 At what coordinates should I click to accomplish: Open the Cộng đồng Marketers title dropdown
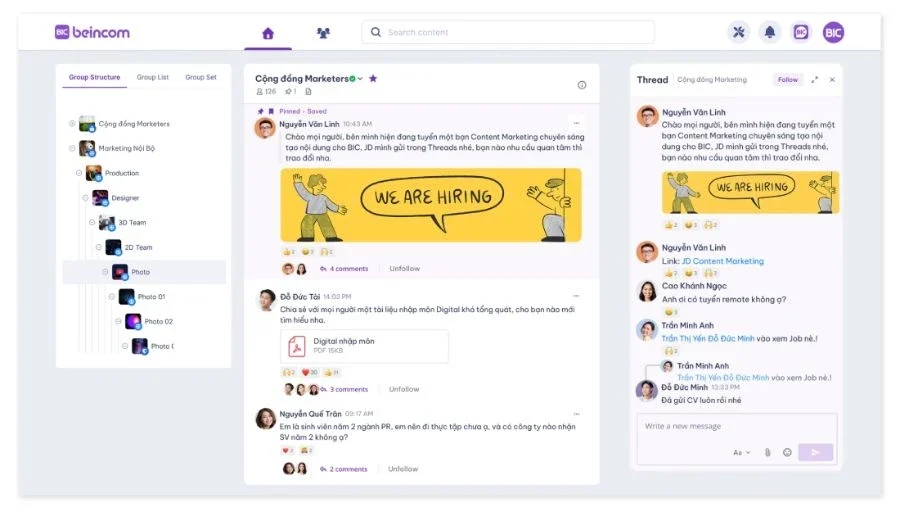coord(360,79)
